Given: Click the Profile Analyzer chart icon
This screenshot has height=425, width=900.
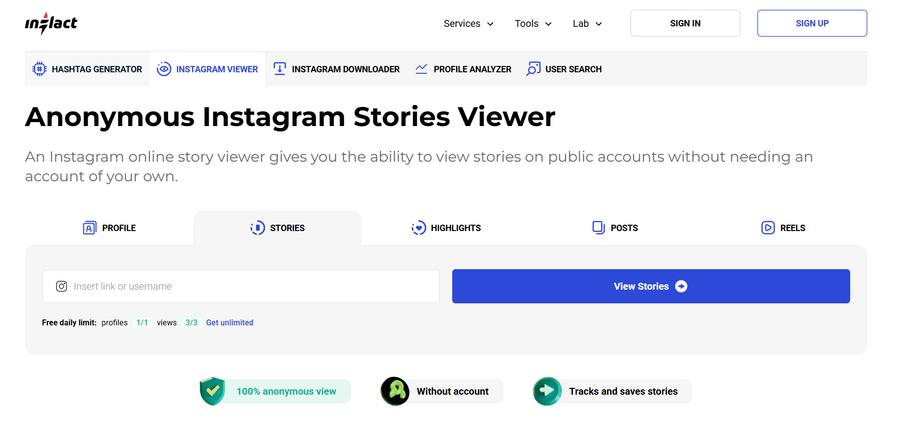Looking at the screenshot, I should 422,69.
